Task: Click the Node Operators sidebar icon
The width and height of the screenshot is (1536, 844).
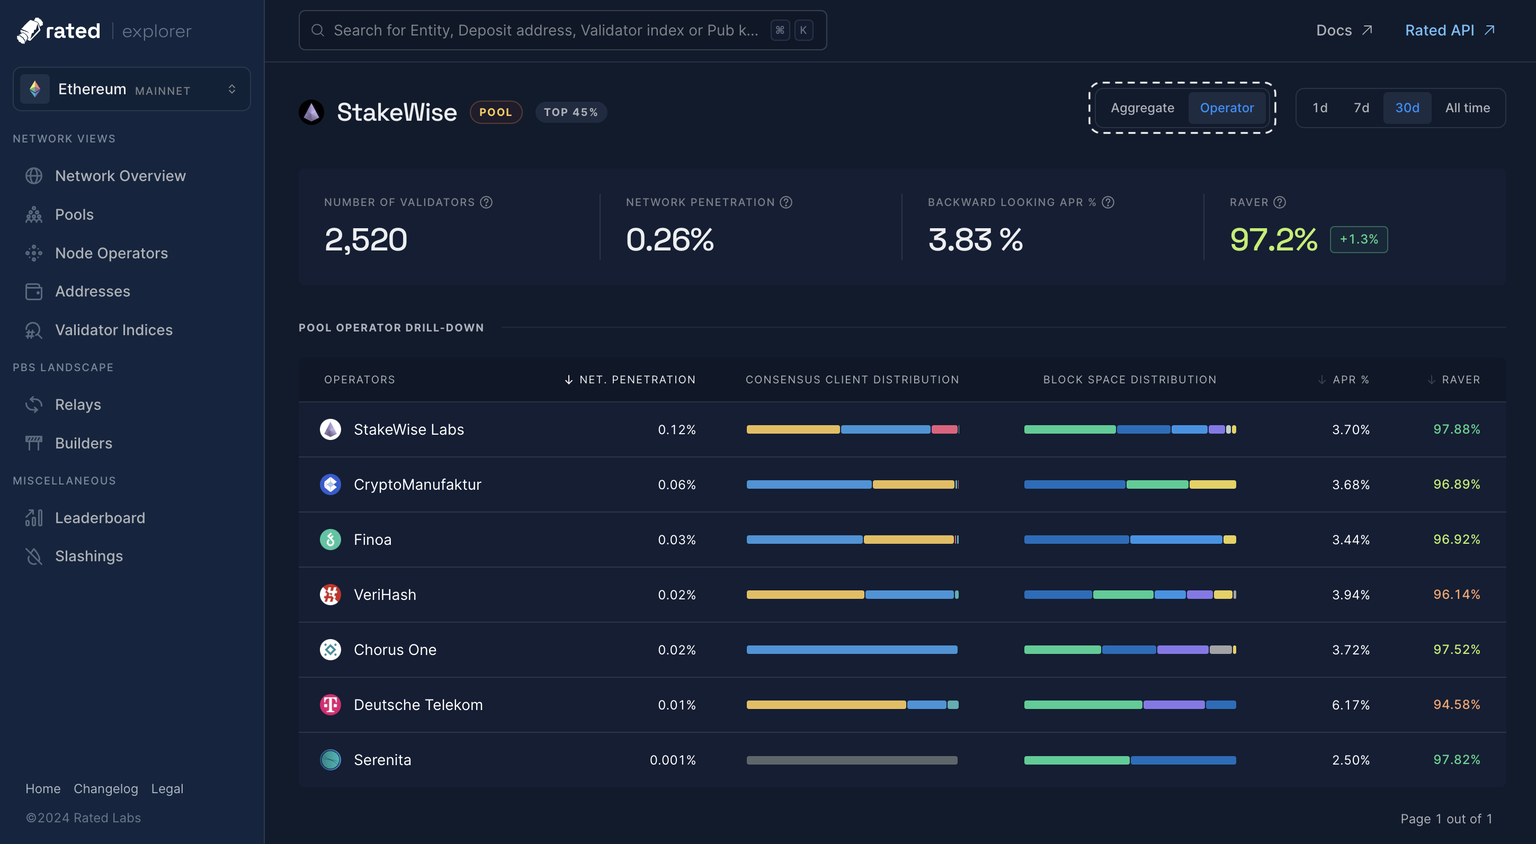Action: (34, 253)
